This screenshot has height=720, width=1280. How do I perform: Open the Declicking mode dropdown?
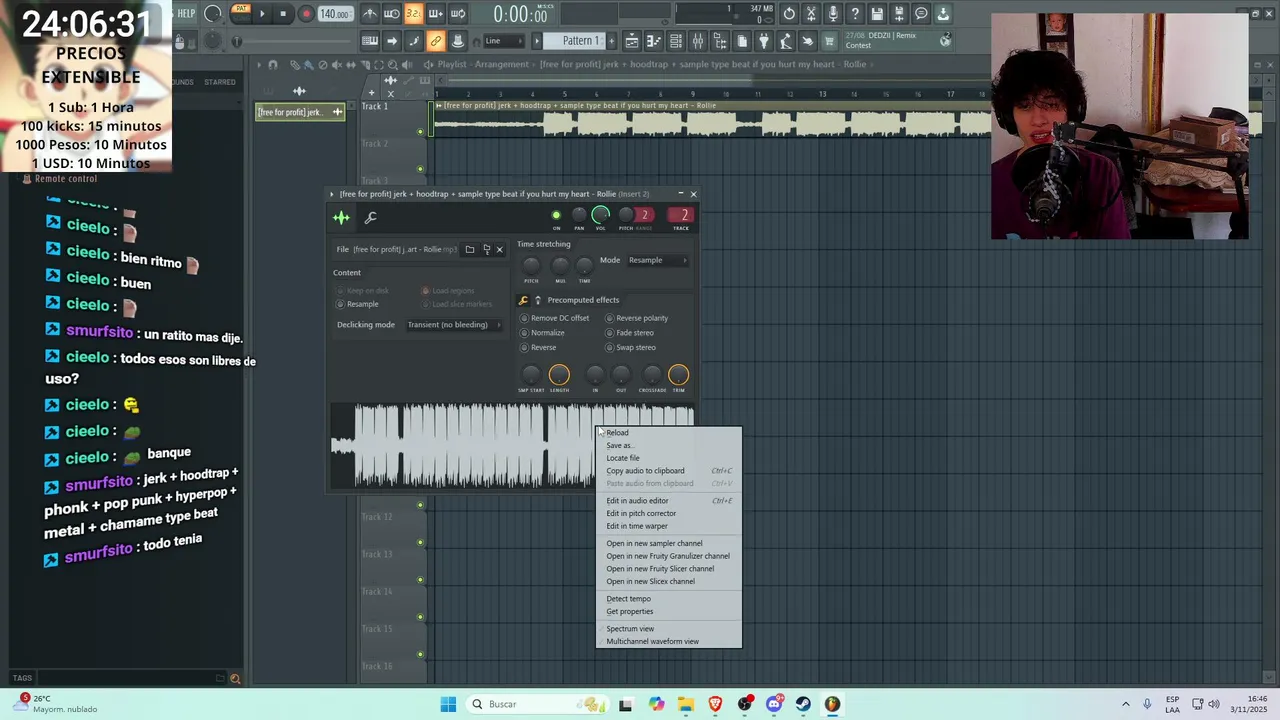coord(454,325)
